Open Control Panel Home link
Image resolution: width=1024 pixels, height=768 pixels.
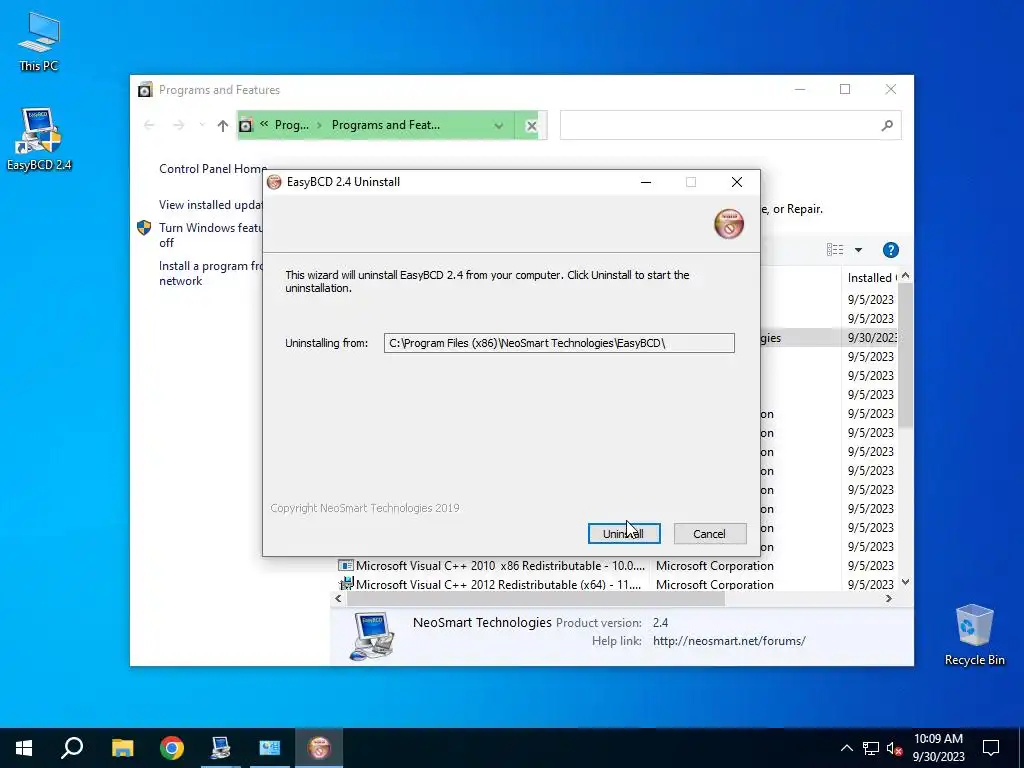213,168
